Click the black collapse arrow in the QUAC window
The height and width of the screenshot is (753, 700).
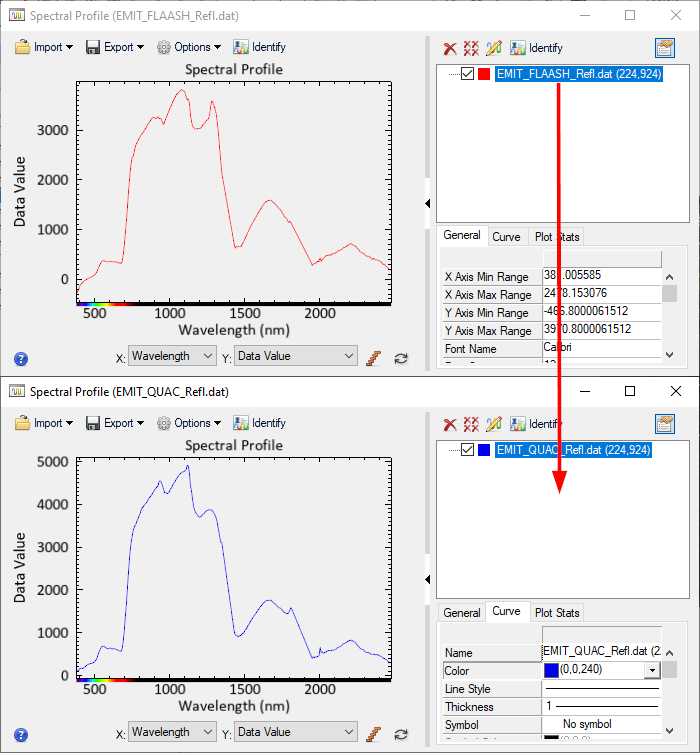coord(428,580)
